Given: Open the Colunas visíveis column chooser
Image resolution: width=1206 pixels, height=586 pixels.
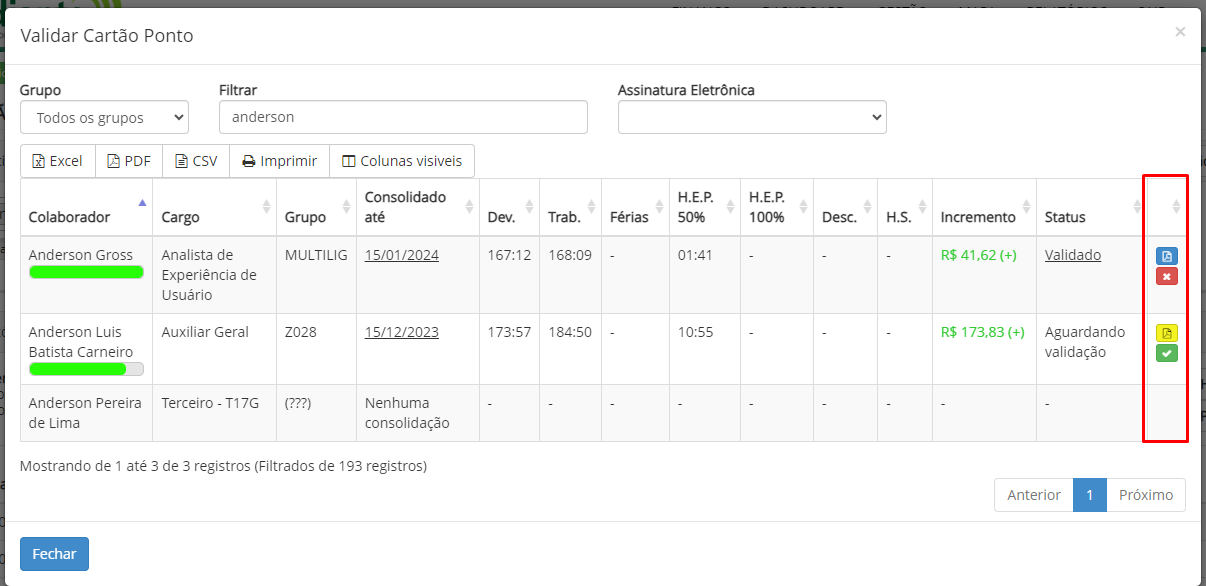Looking at the screenshot, I should coord(401,161).
